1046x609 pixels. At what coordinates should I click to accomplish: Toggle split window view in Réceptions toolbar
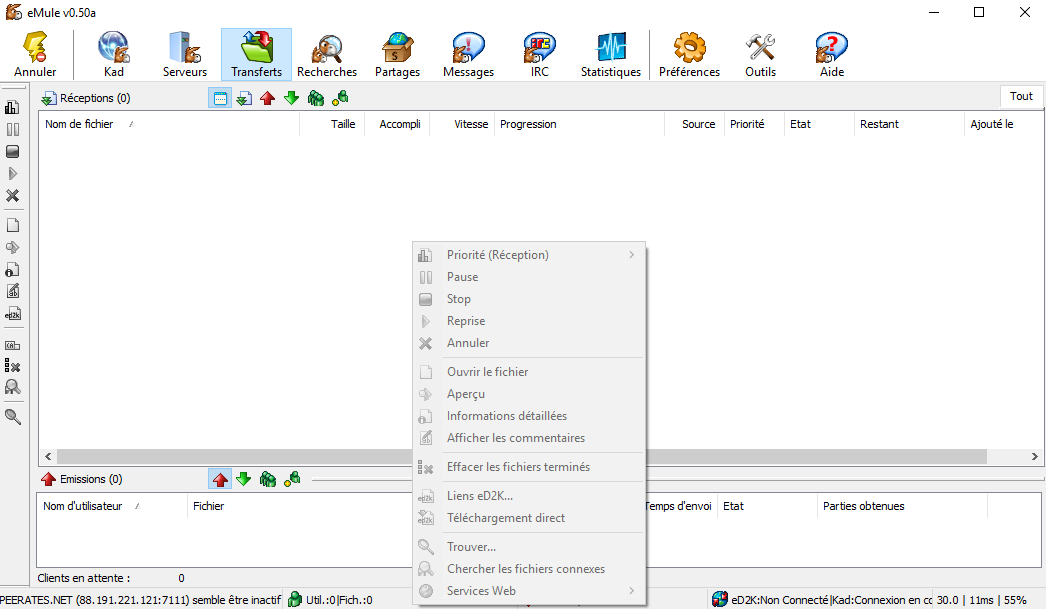pos(219,99)
